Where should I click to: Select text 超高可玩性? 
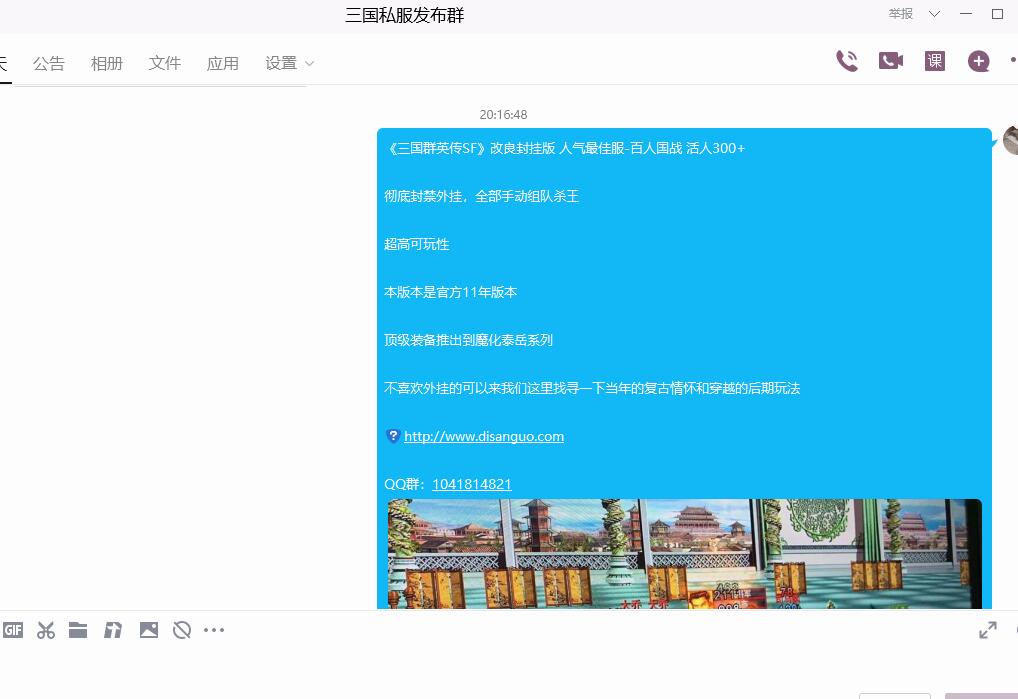pyautogui.click(x=416, y=244)
